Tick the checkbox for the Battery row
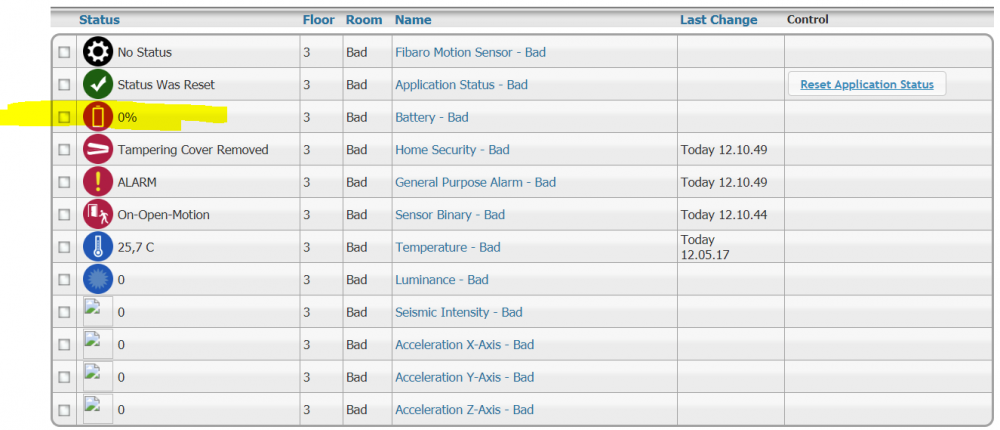This screenshot has height=430, width=1000. [64, 117]
